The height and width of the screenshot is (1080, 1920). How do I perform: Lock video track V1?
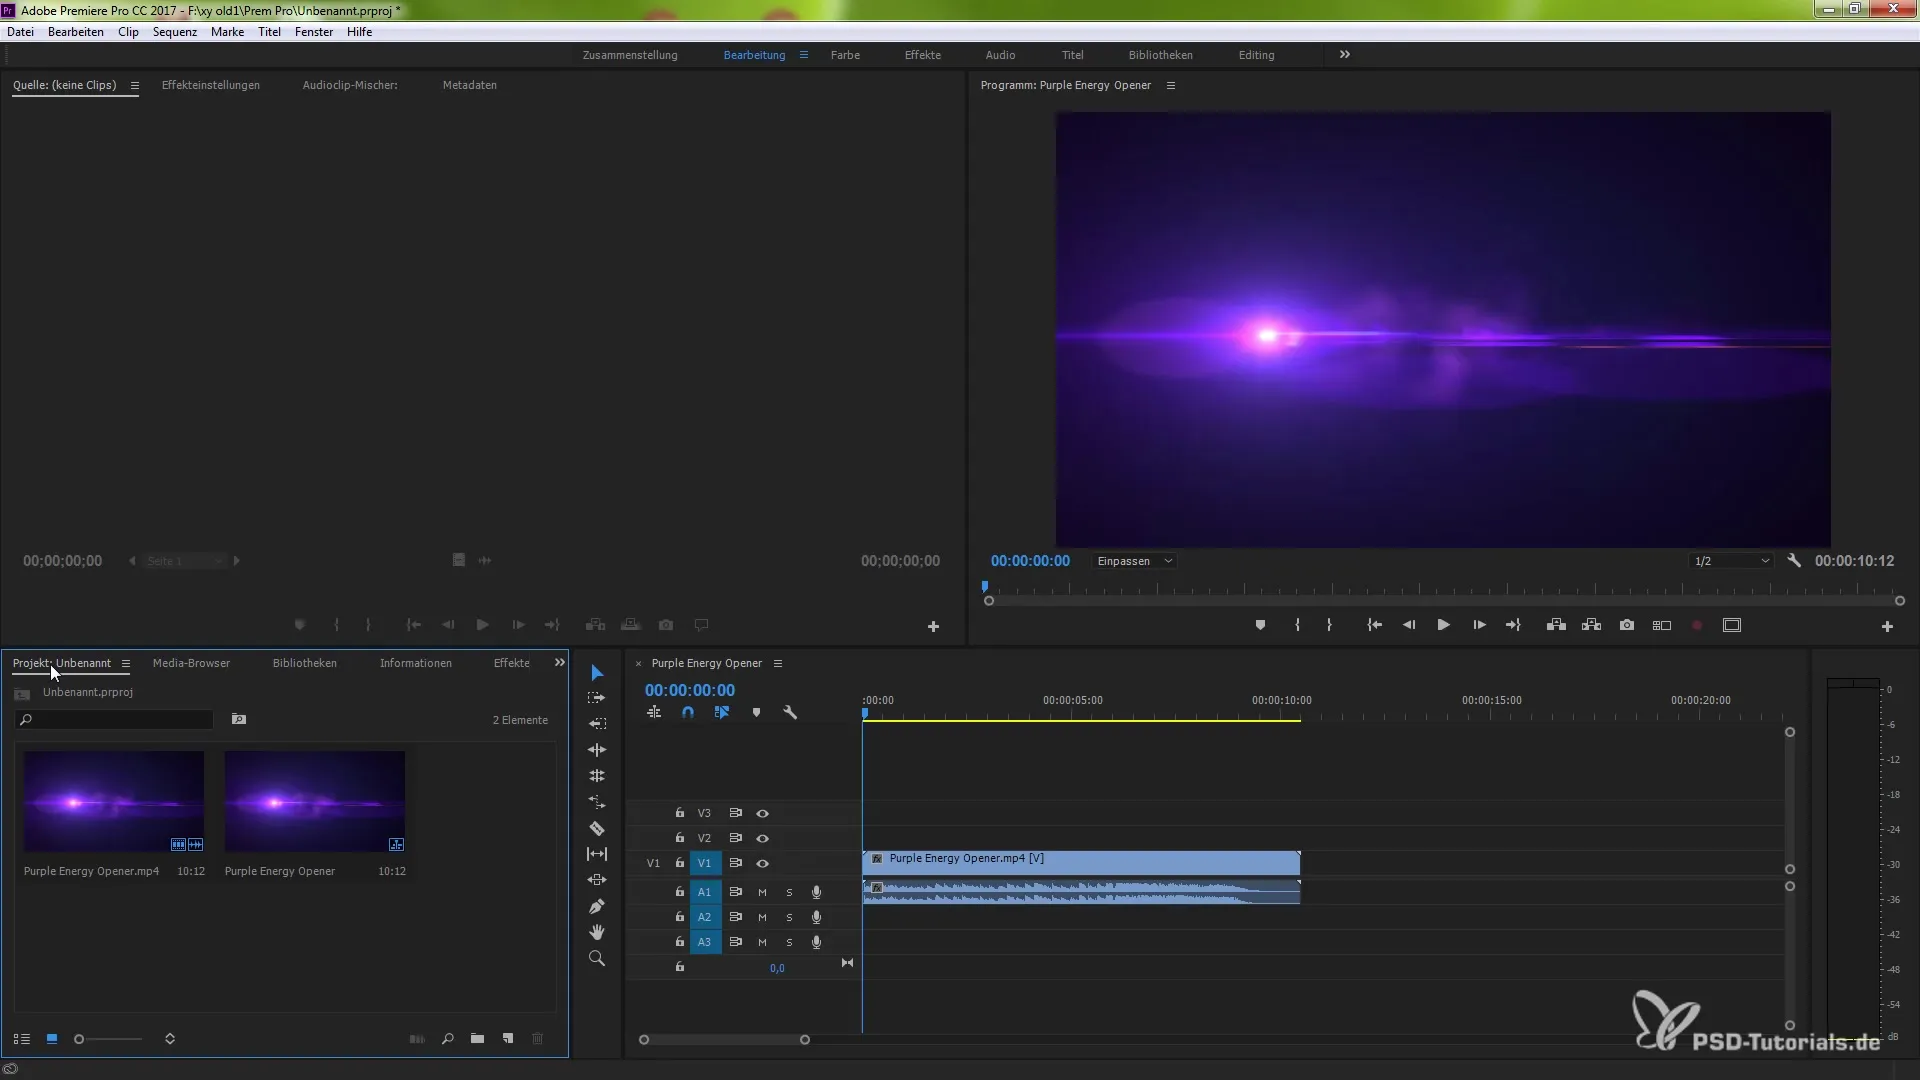point(680,863)
